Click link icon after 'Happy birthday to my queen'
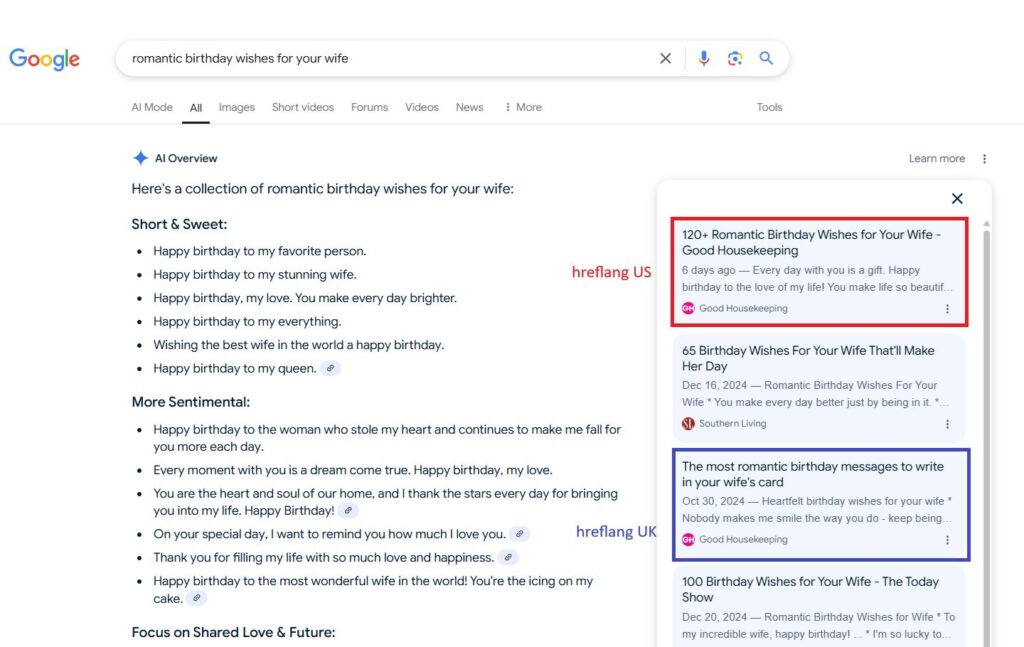Image resolution: width=1024 pixels, height=647 pixels. point(330,369)
